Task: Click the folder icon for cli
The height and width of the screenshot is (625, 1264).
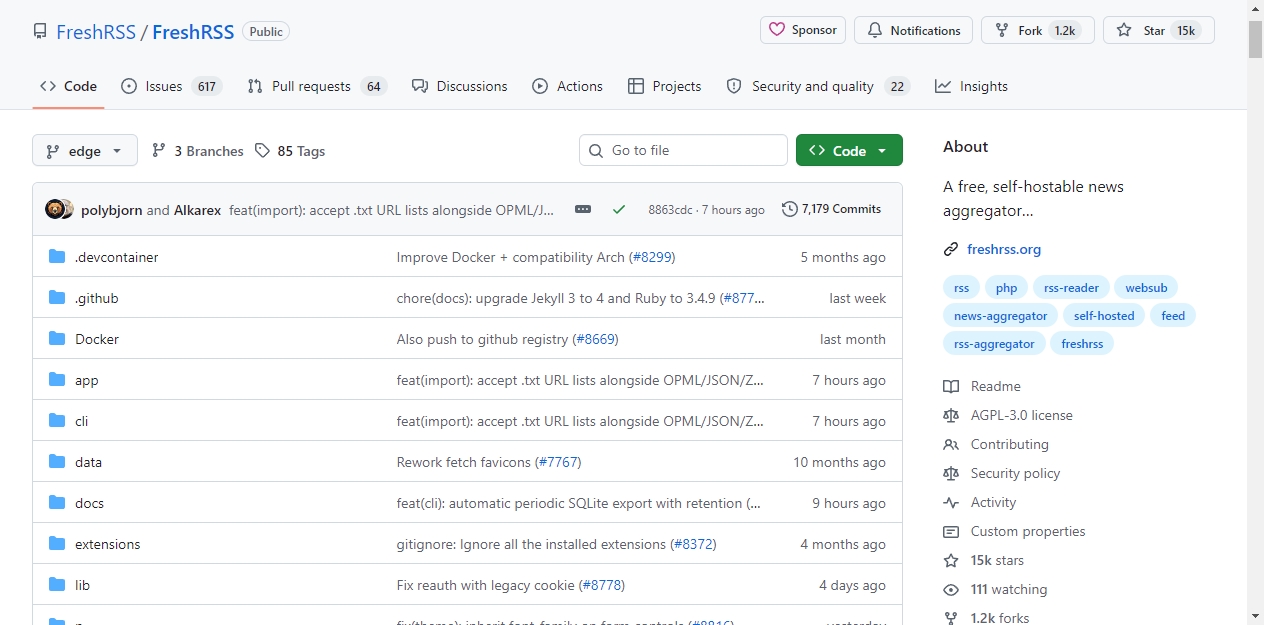Action: point(57,421)
